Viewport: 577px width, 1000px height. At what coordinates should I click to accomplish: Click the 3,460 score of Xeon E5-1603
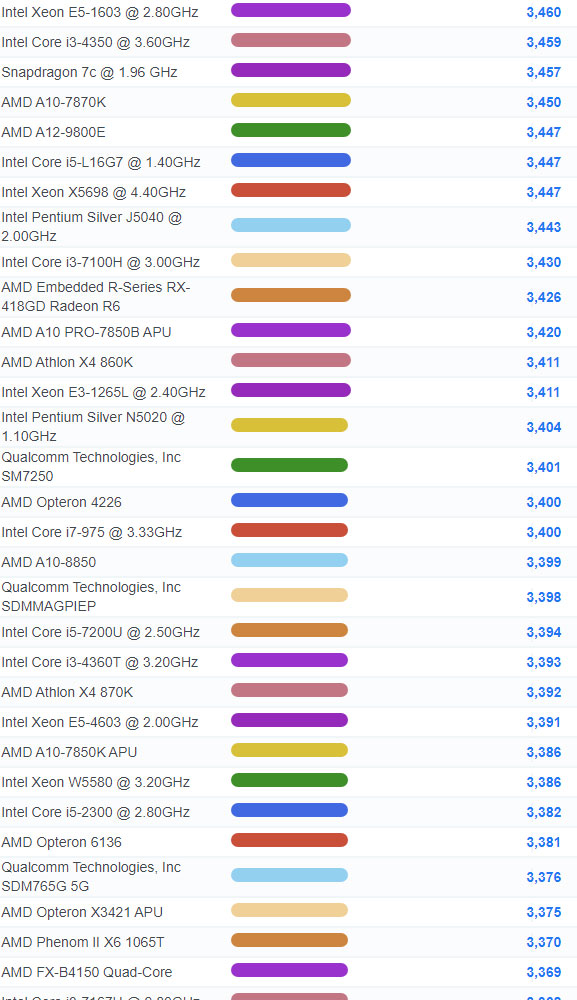click(x=544, y=12)
